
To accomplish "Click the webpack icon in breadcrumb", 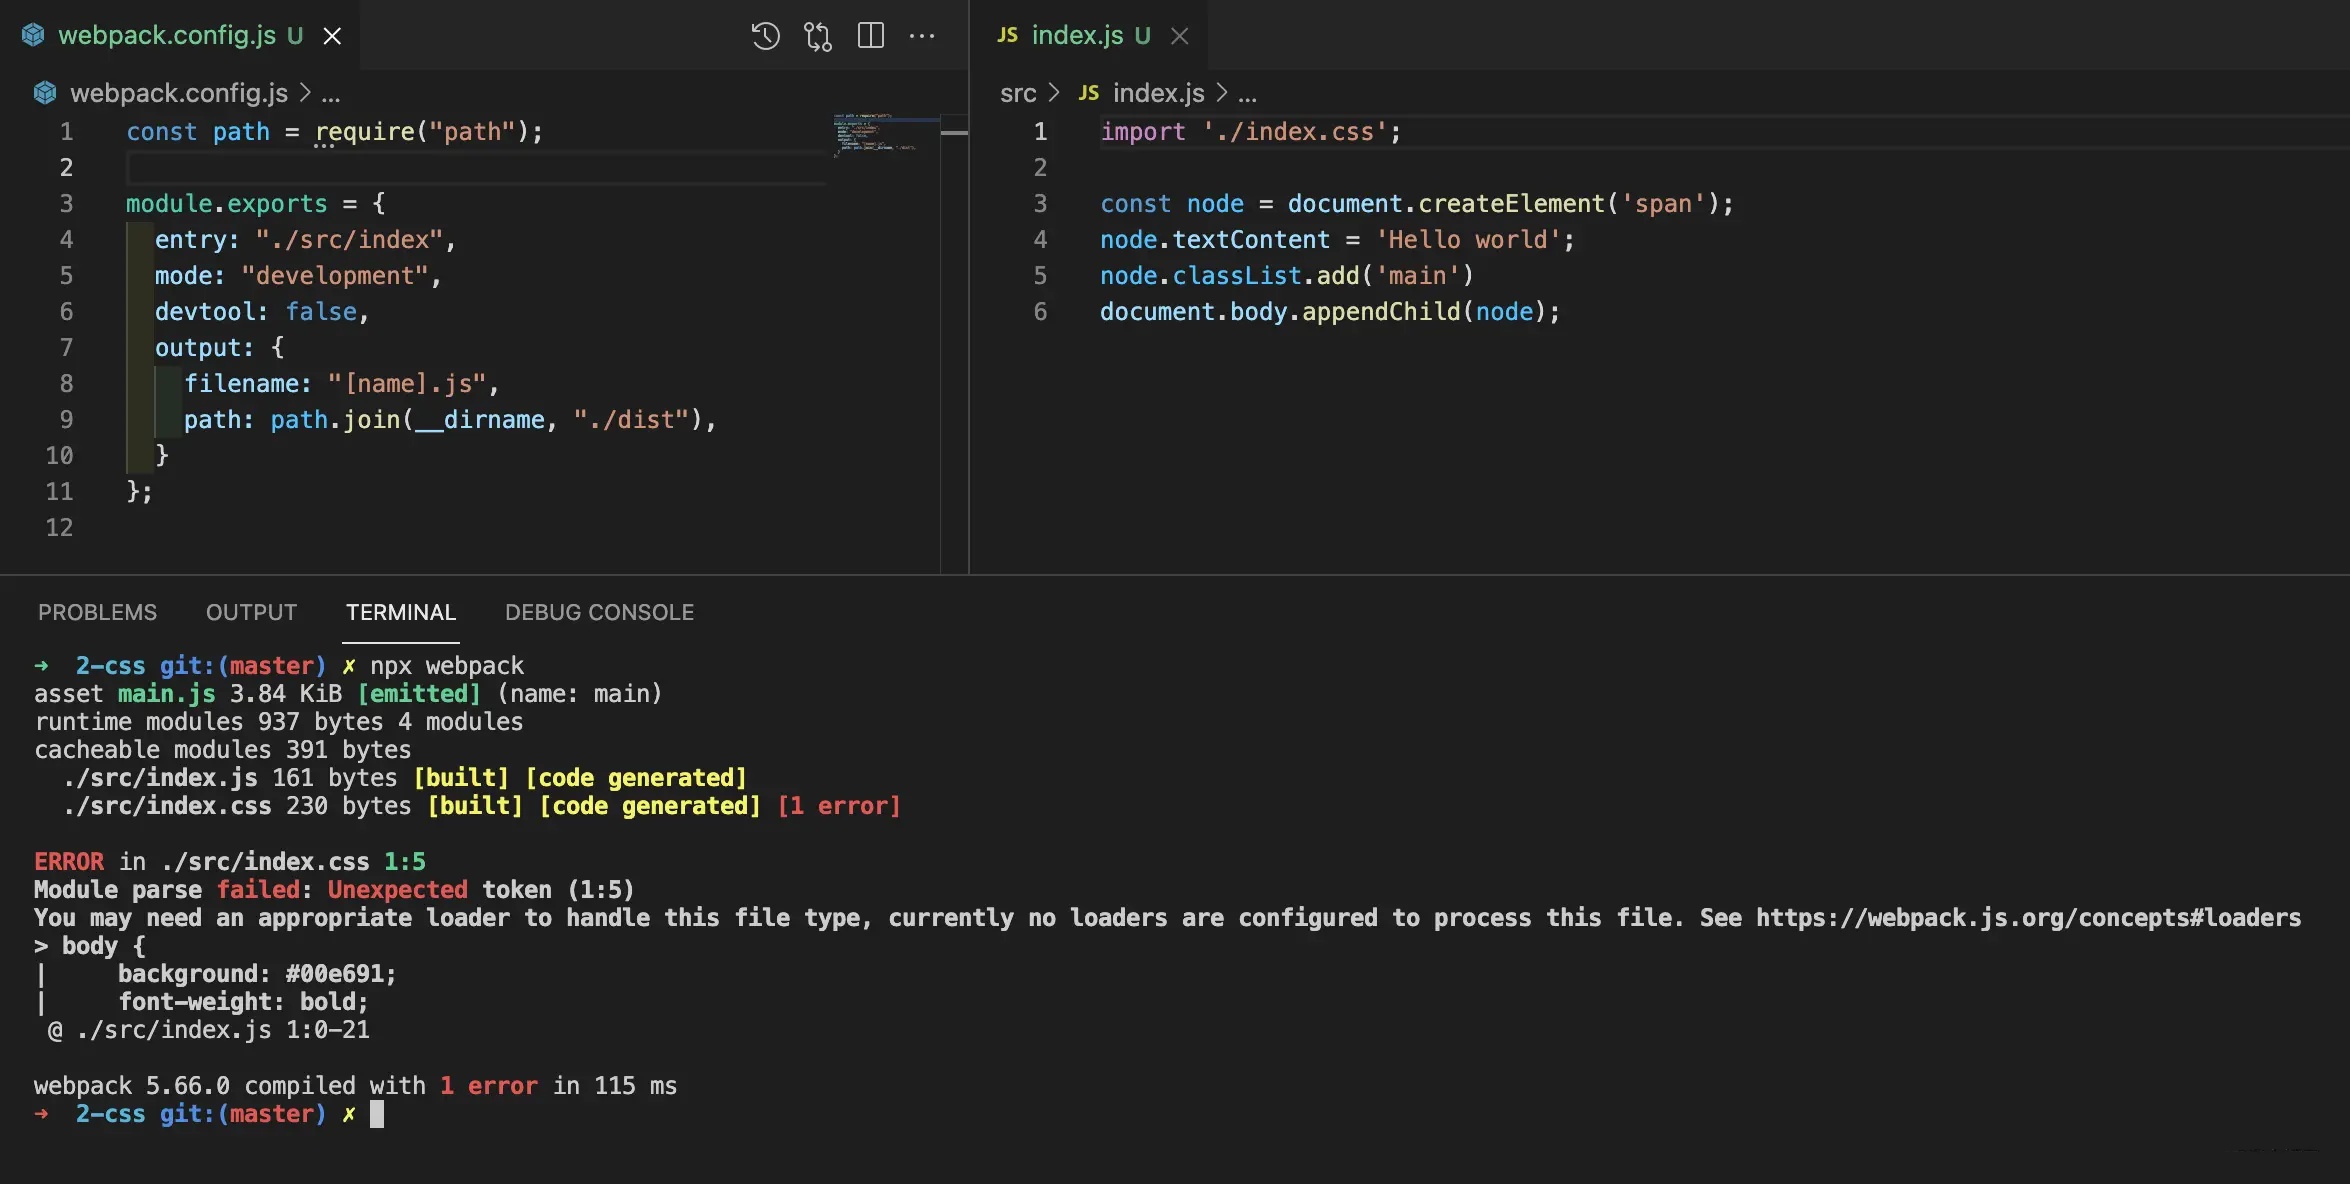I will click(45, 93).
